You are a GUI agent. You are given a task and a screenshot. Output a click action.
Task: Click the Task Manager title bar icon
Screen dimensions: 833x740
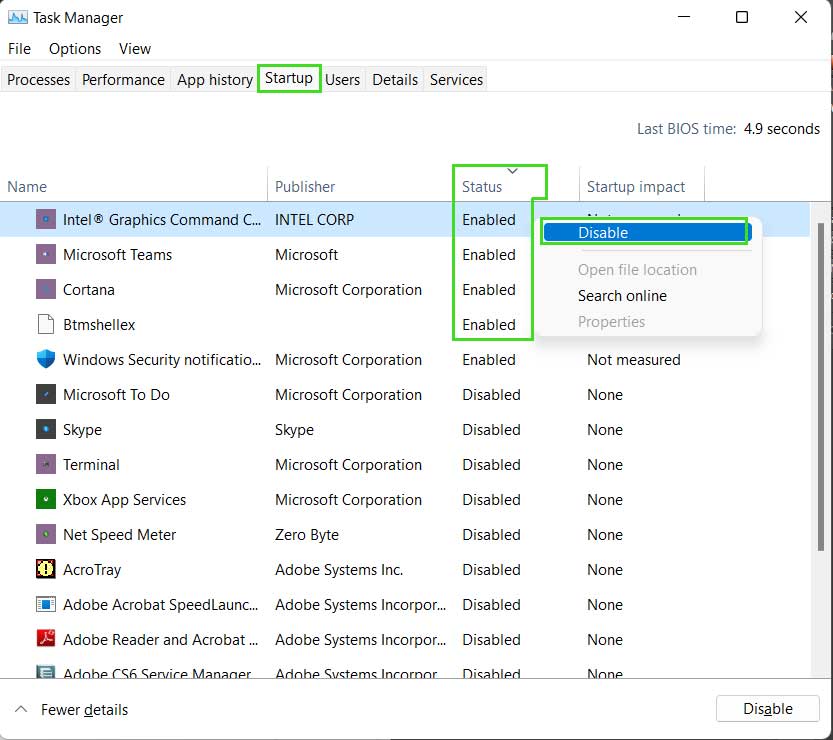pos(18,18)
